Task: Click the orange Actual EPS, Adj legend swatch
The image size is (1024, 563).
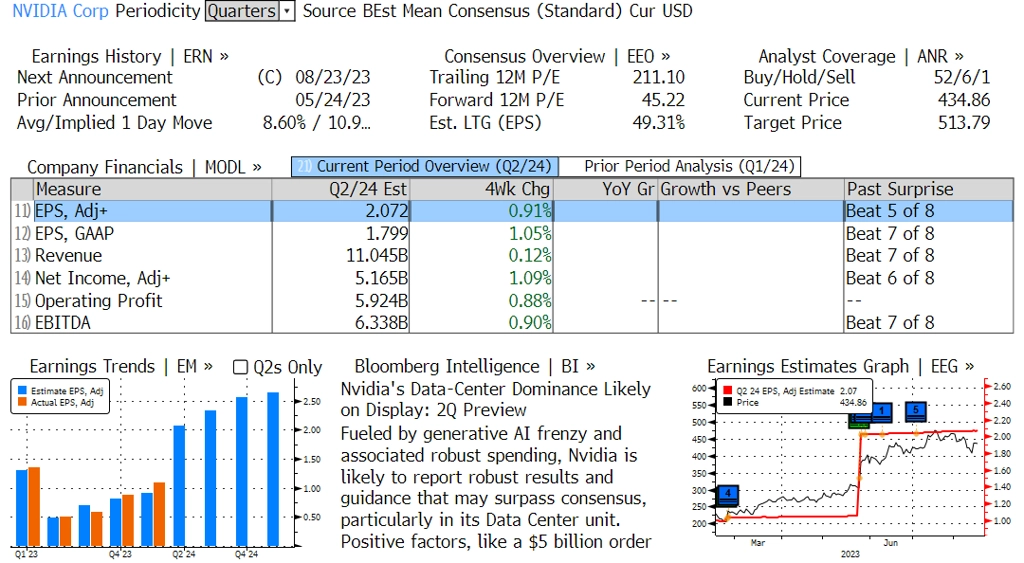Action: 22,402
